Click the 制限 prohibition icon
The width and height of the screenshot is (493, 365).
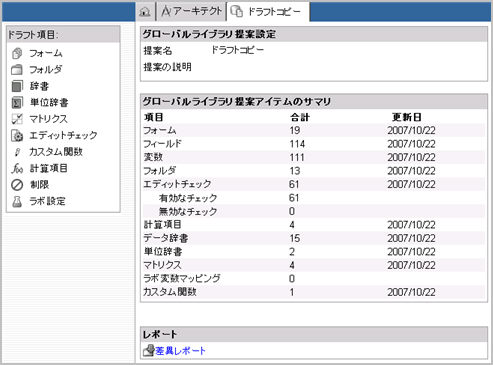coord(17,185)
